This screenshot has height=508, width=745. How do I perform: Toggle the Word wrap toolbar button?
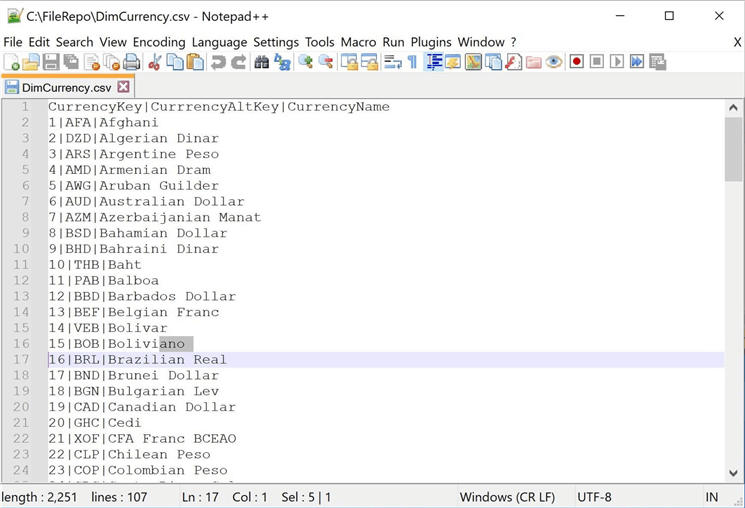[392, 62]
